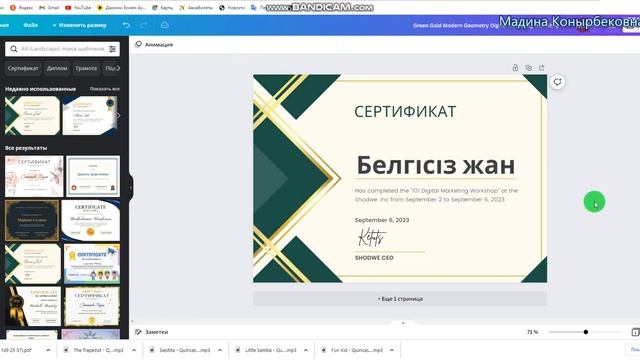
Task: Open the Gmail bookmark
Action: click(x=49, y=7)
